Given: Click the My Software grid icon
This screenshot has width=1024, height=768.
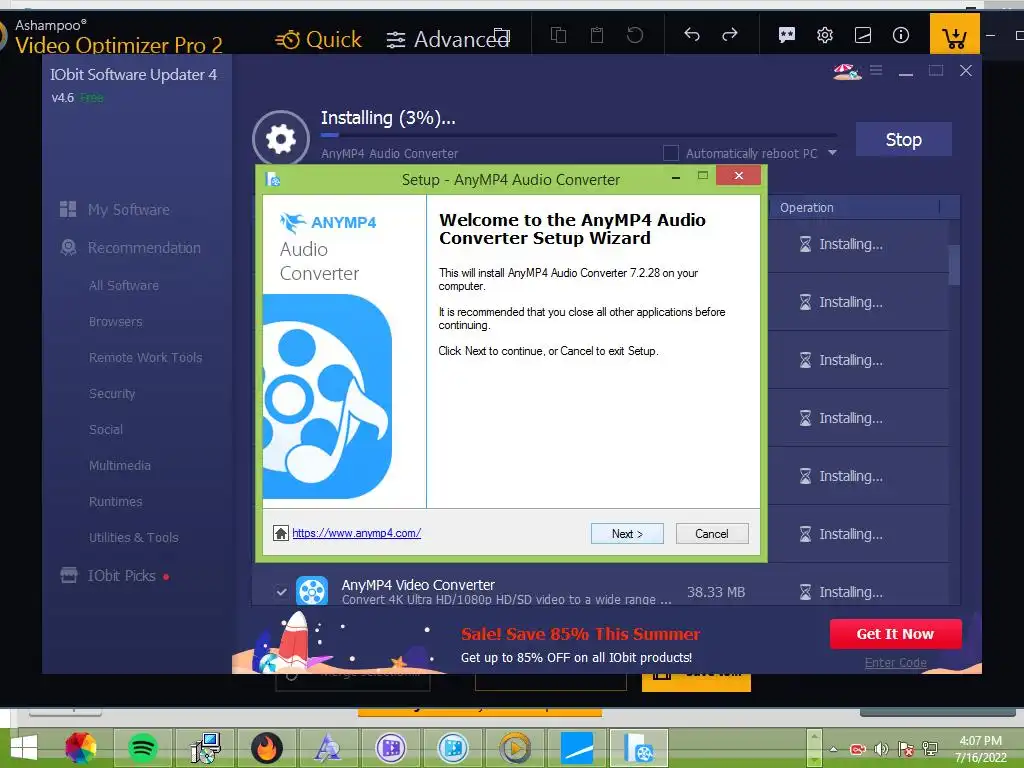Looking at the screenshot, I should tap(68, 209).
